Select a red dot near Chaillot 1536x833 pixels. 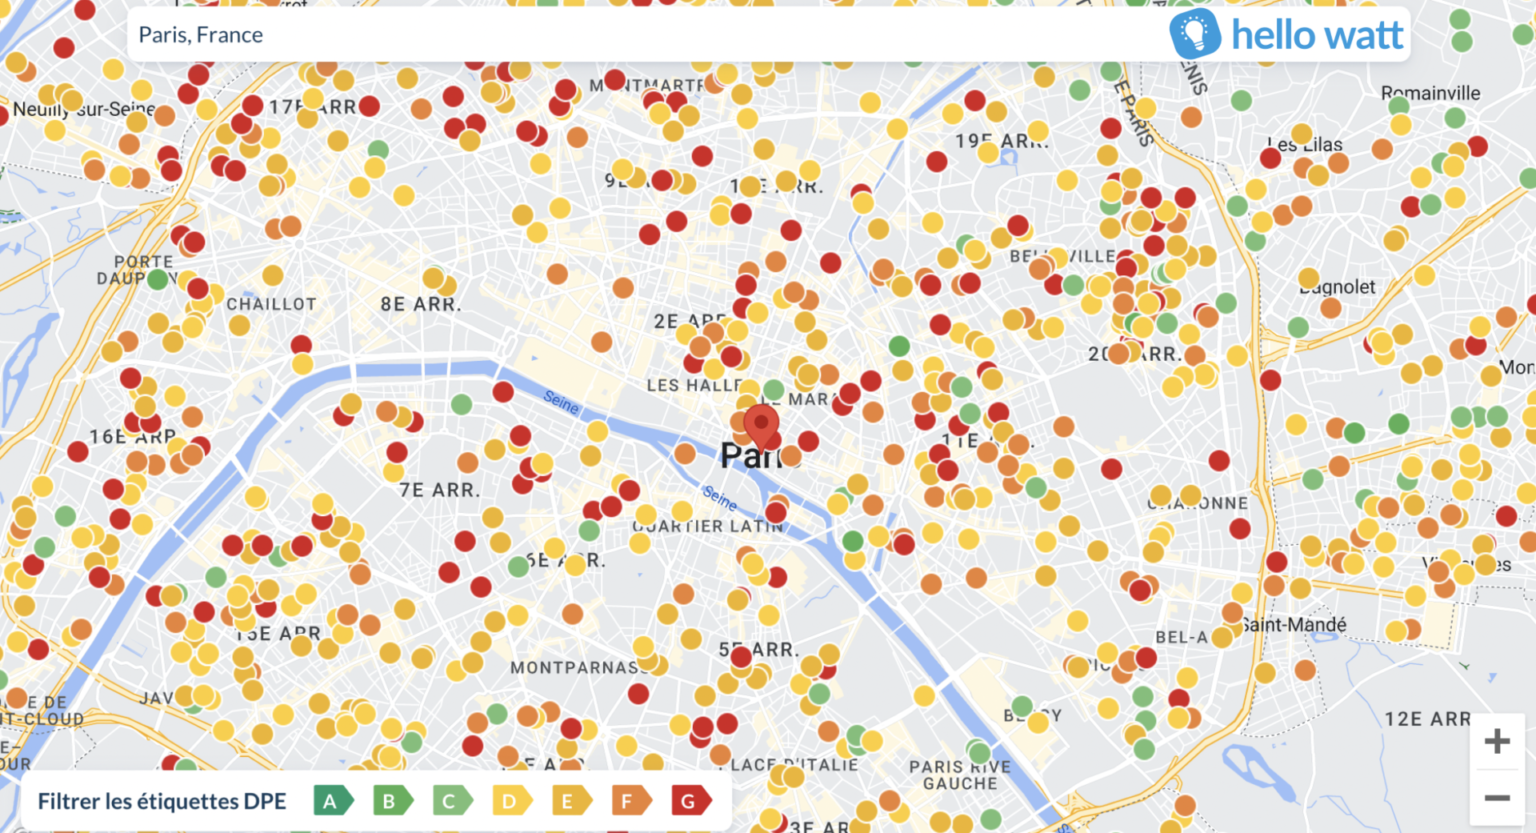click(301, 344)
